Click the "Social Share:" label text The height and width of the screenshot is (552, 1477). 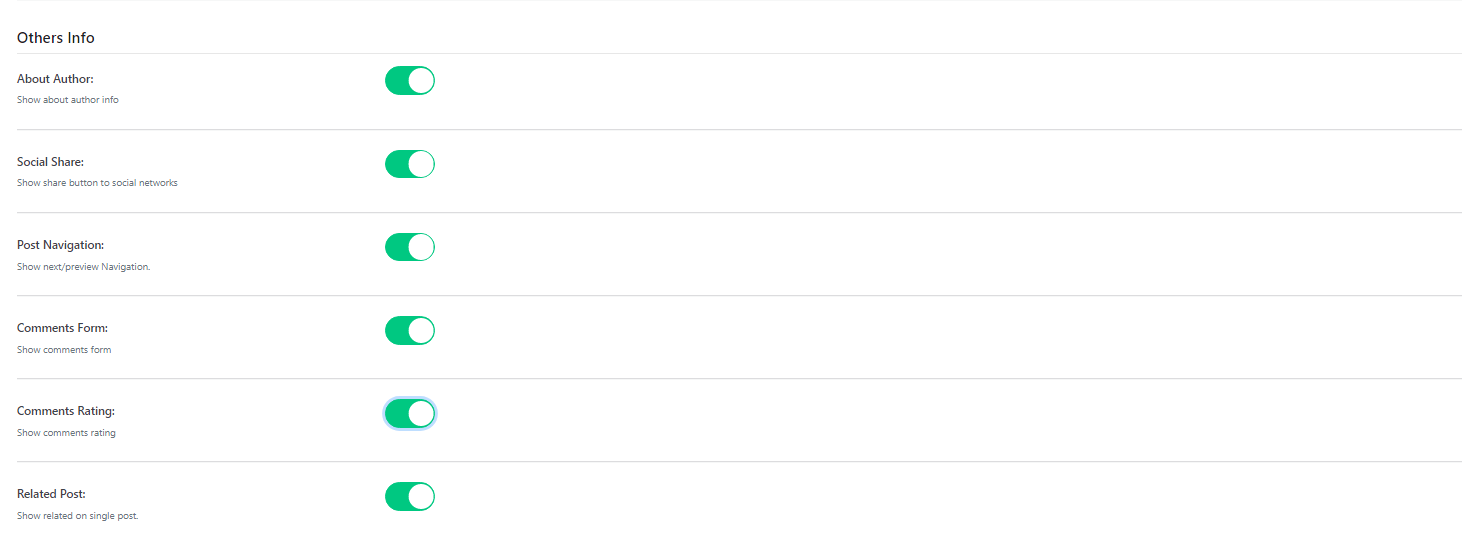[x=50, y=162]
